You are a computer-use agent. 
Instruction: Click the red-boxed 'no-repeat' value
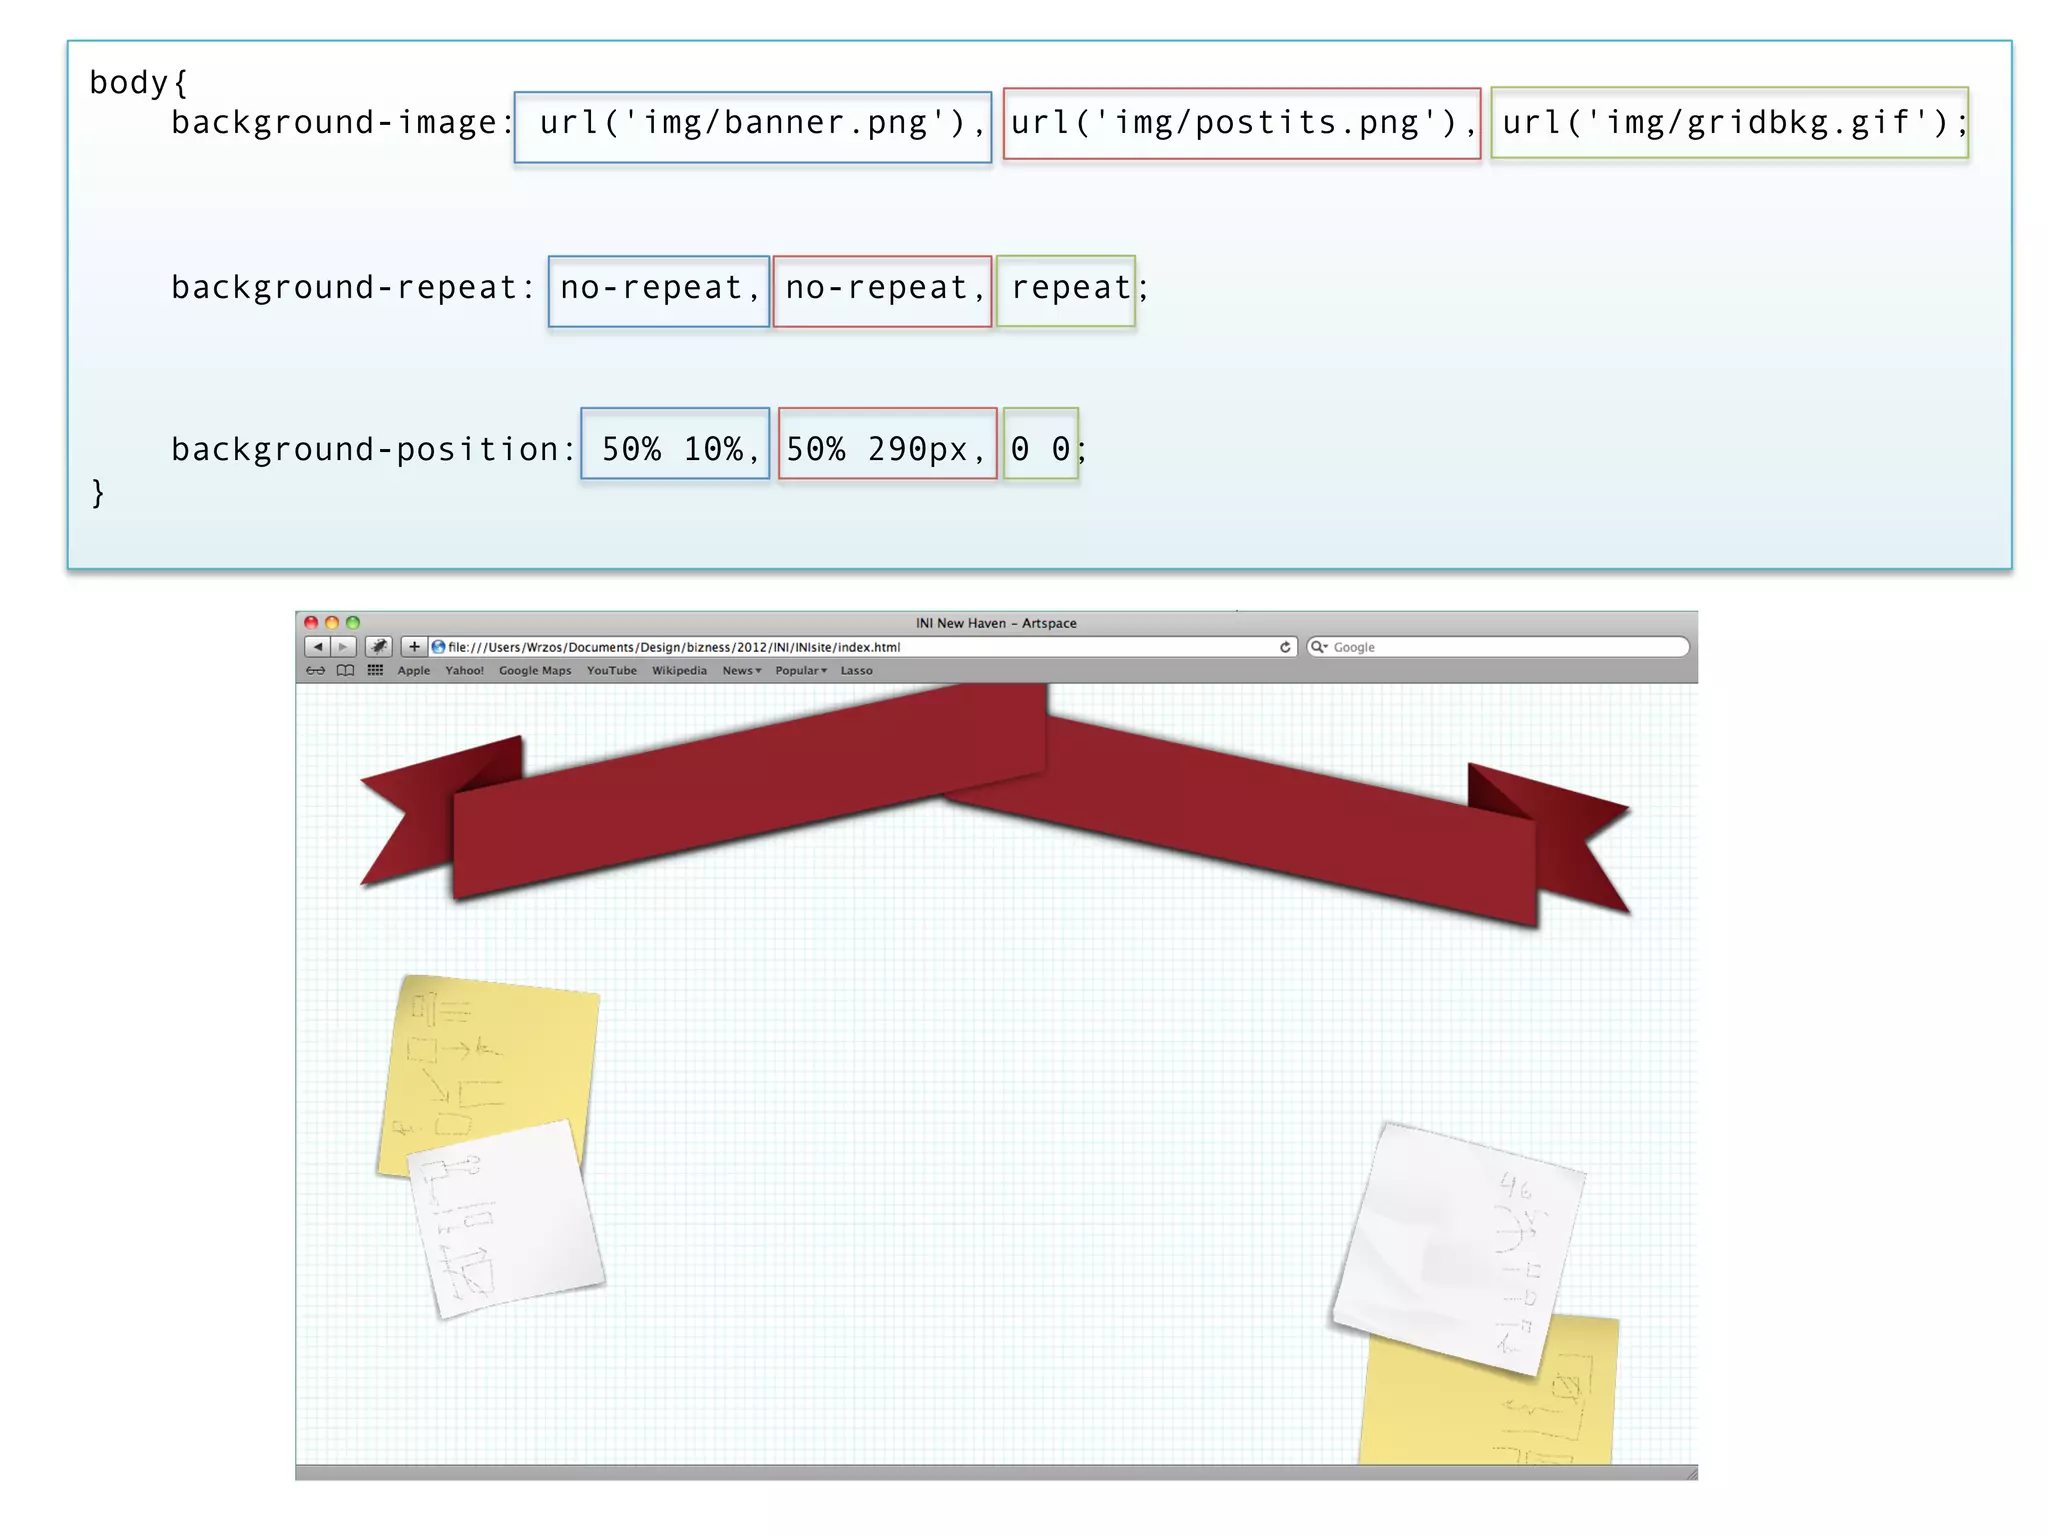[x=877, y=288]
